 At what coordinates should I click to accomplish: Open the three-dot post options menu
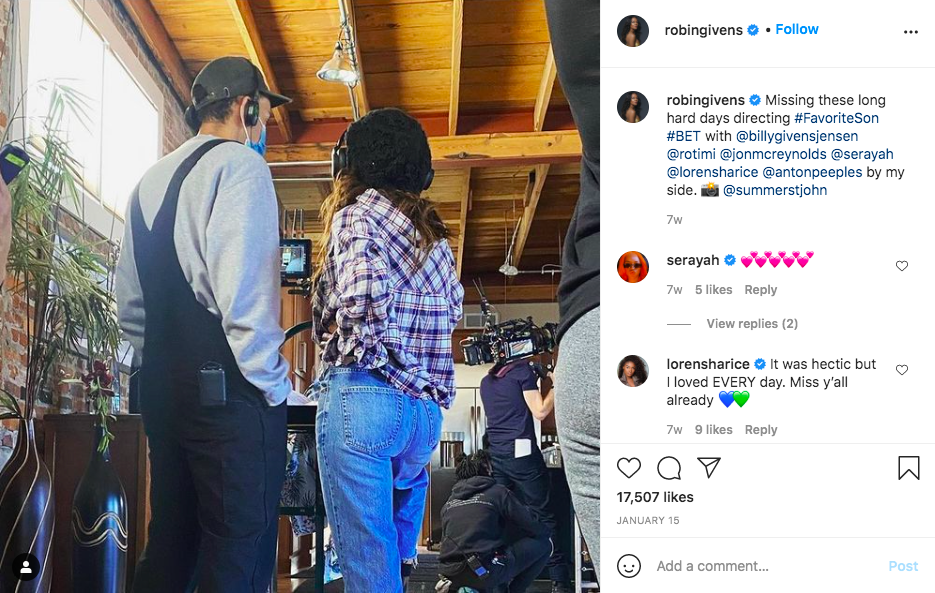point(910,32)
